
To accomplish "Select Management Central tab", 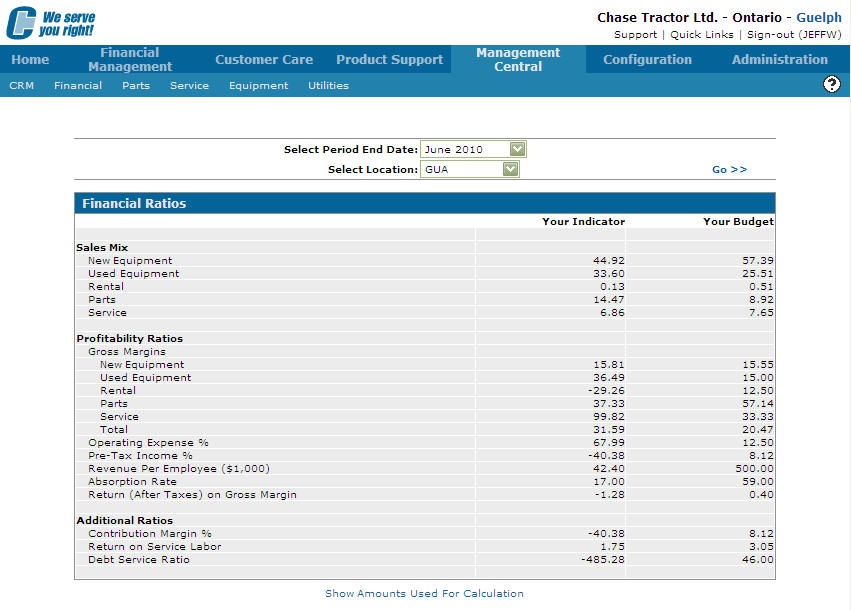I will pyautogui.click(x=518, y=60).
